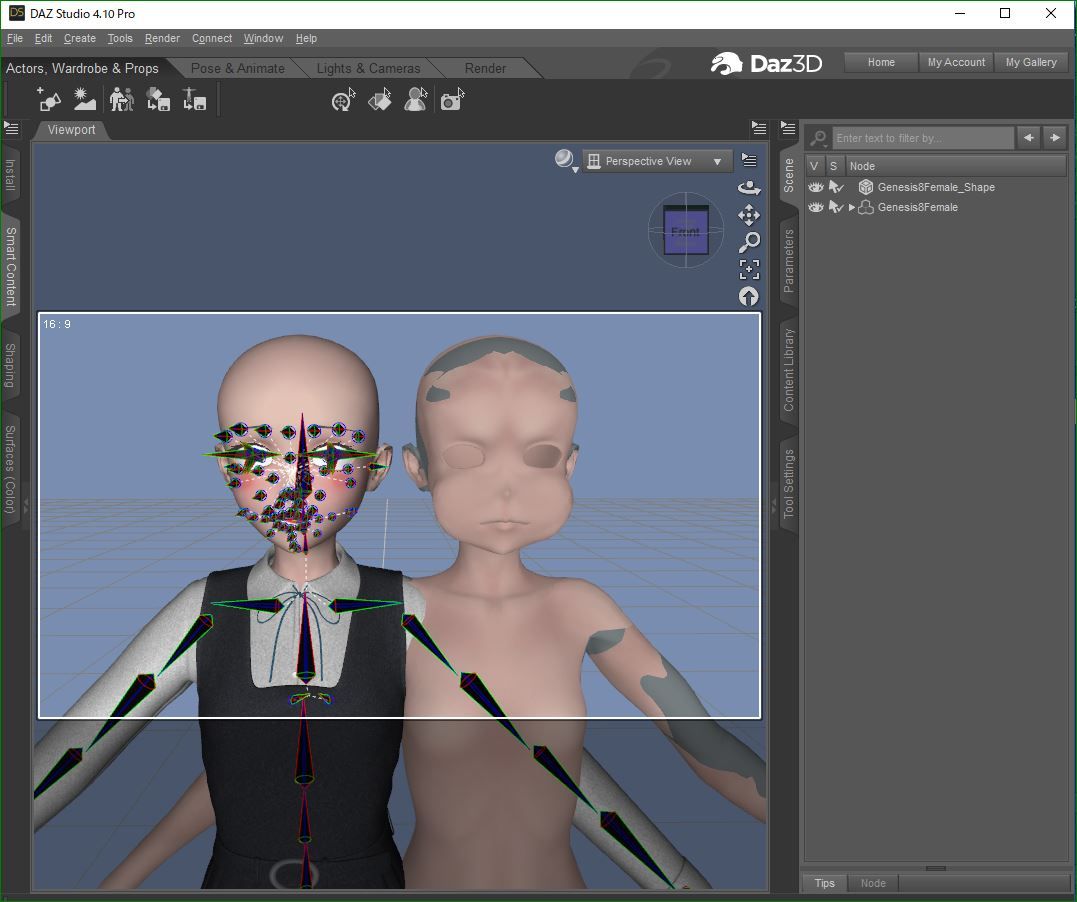Click the My Account button

pyautogui.click(x=956, y=62)
